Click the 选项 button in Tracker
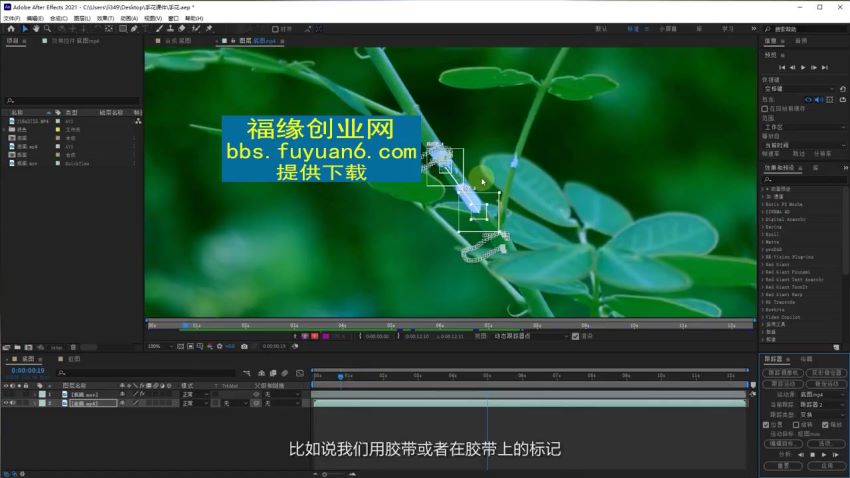This screenshot has width=850, height=478. [825, 443]
